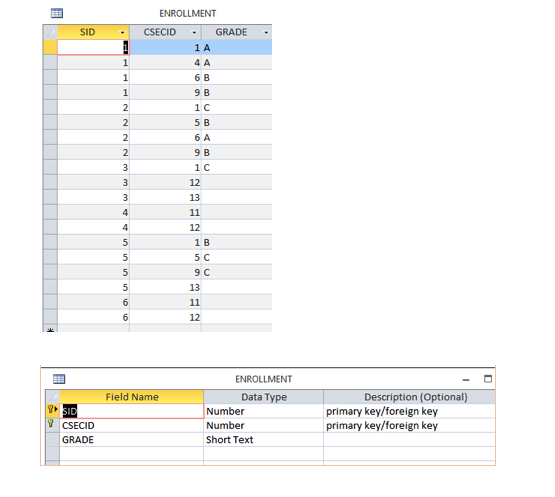The width and height of the screenshot is (555, 497).
Task: Click CSECID 9 cell for SID 2
Action: [x=165, y=153]
